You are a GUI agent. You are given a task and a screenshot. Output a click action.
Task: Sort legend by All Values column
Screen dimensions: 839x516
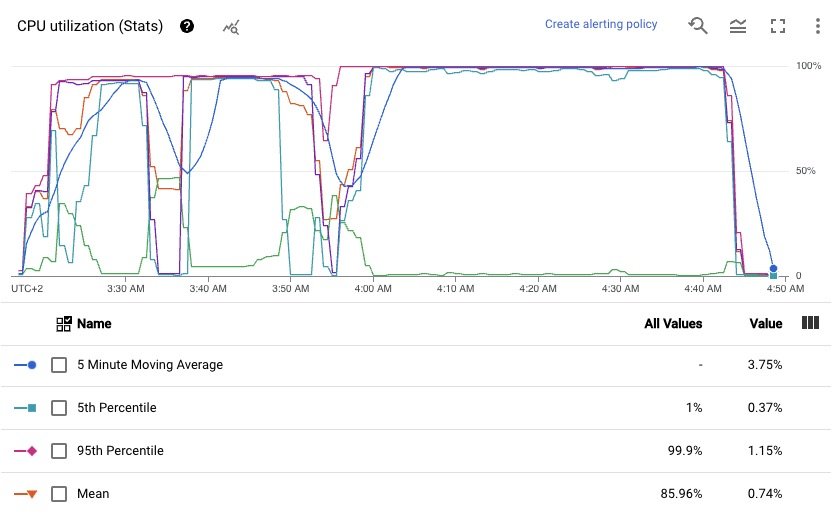673,323
